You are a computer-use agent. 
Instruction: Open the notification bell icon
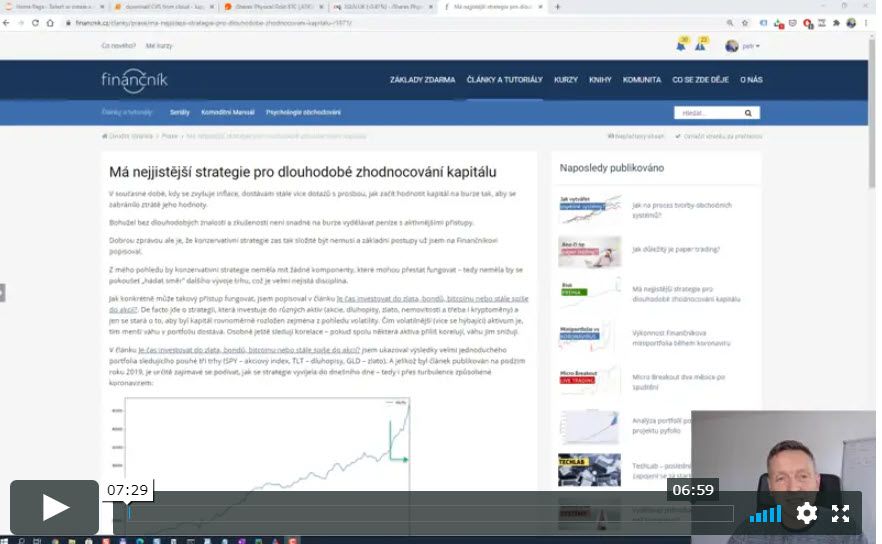coord(681,46)
